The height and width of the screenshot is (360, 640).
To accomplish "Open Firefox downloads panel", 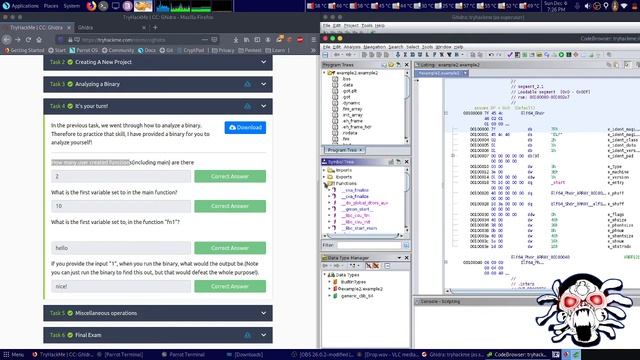I will pyautogui.click(x=236, y=40).
